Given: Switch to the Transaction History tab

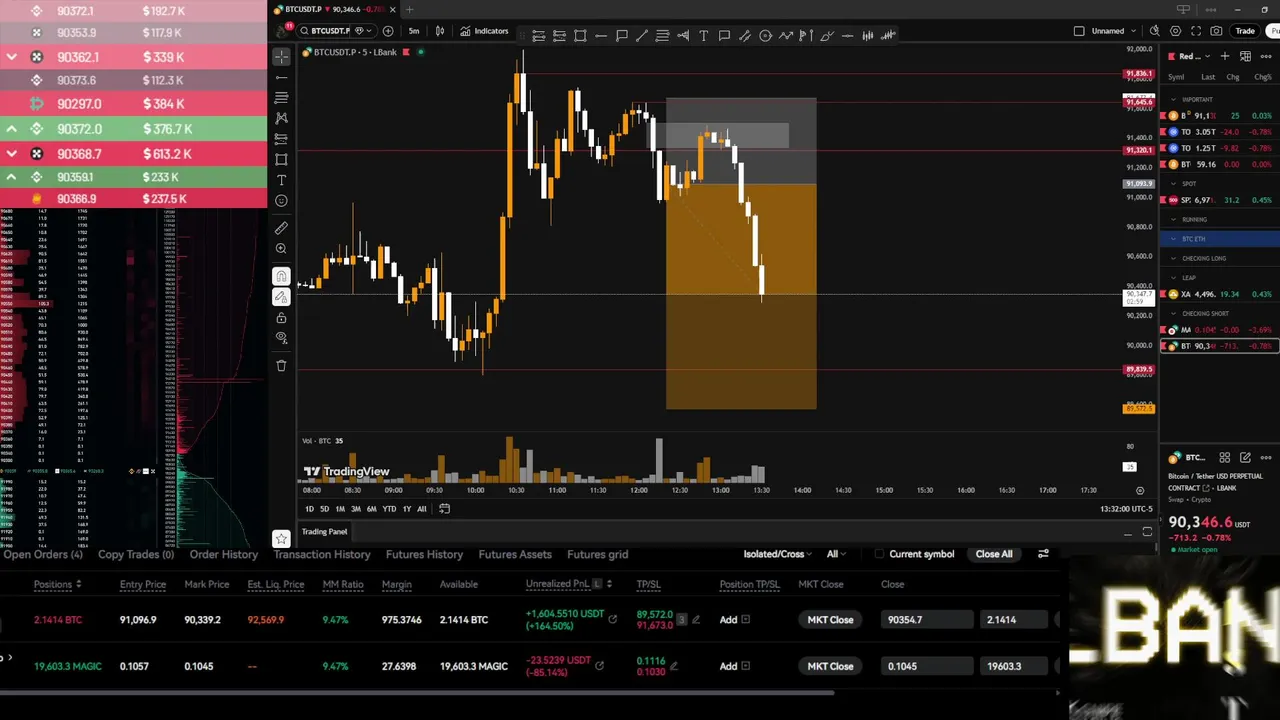Looking at the screenshot, I should (322, 554).
